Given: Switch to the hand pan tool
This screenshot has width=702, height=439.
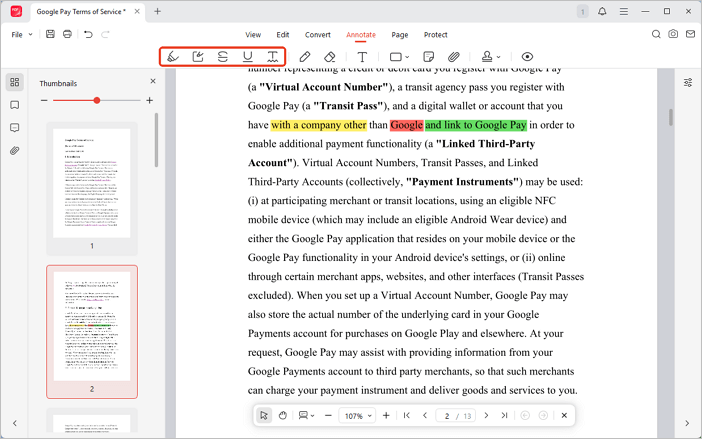Looking at the screenshot, I should 283,415.
